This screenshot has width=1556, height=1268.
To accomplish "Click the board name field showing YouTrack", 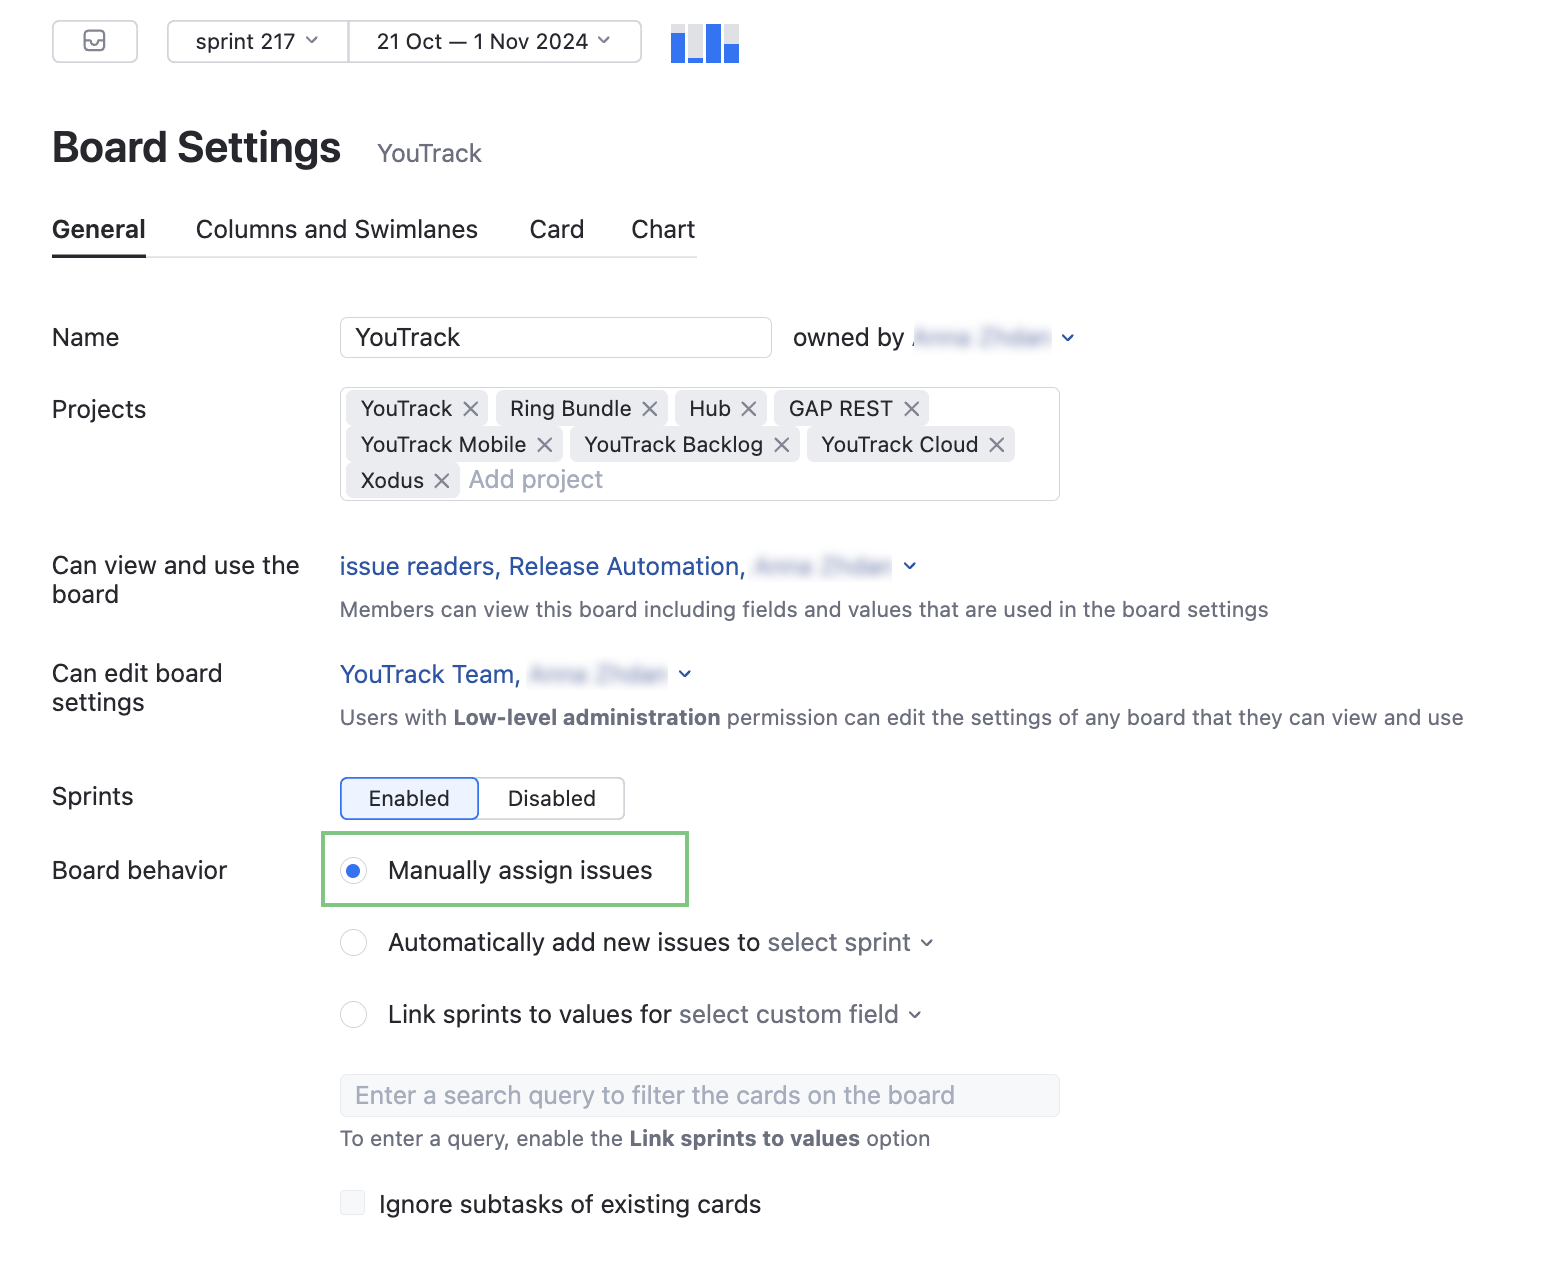I will 555,337.
